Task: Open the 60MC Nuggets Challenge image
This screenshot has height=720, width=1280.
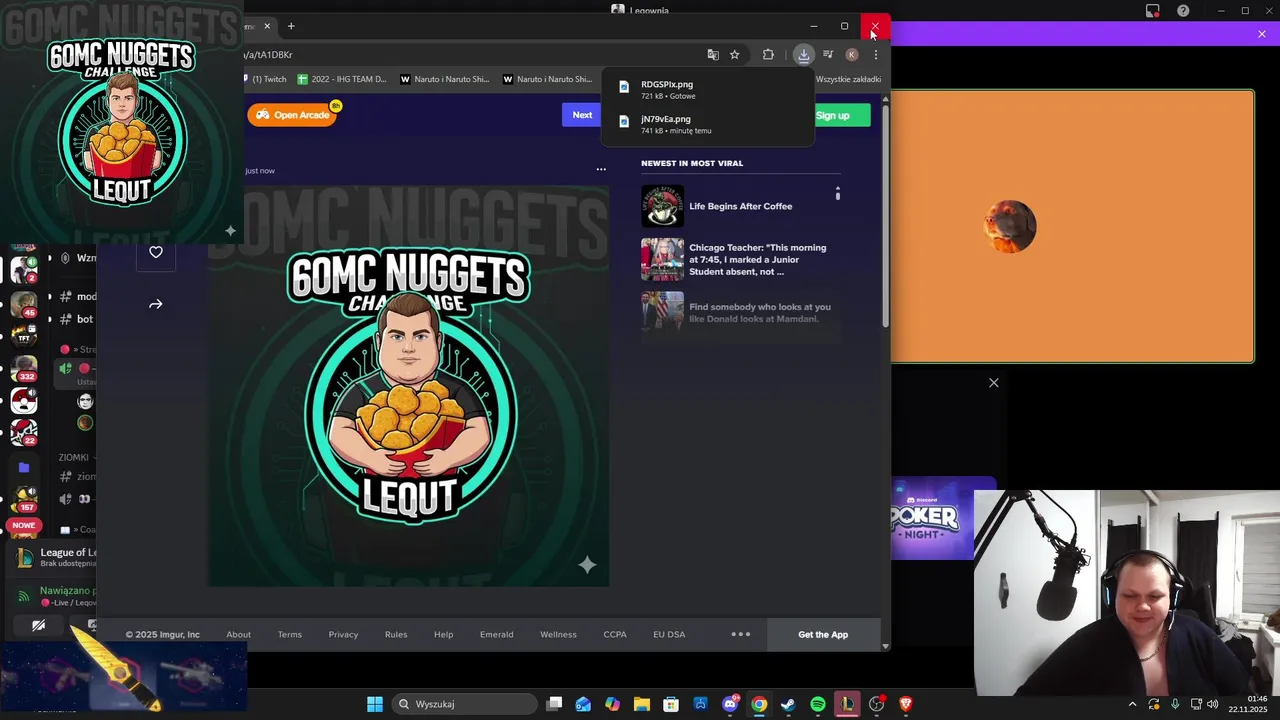Action: 408,386
